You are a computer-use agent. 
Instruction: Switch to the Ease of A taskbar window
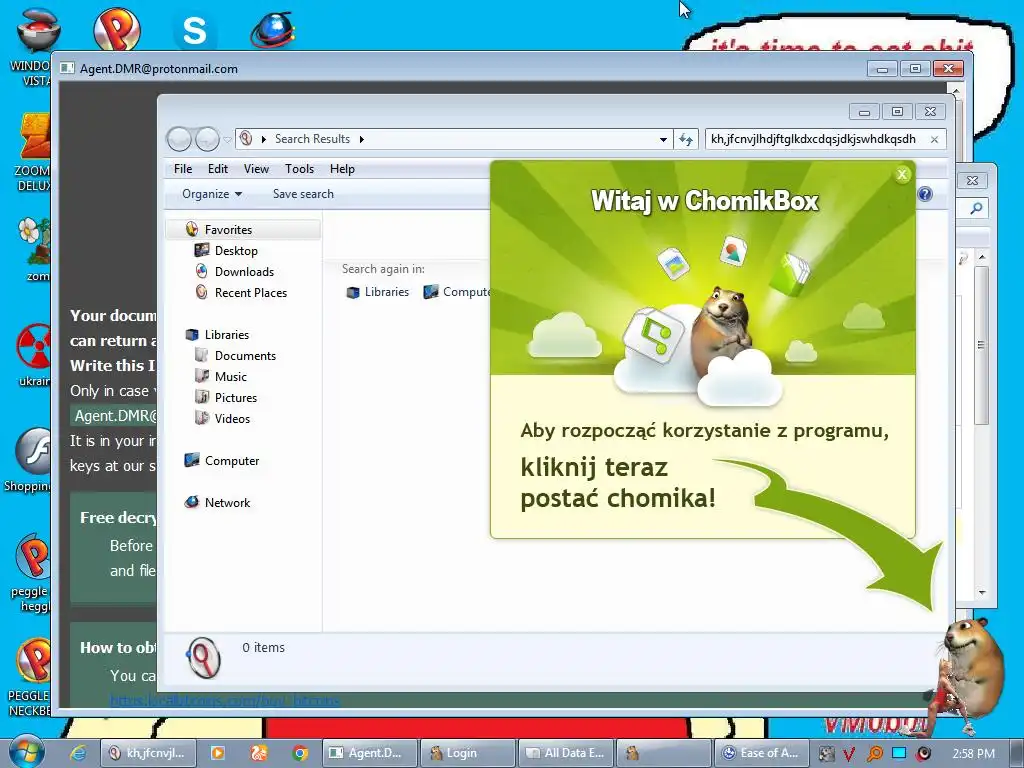761,753
